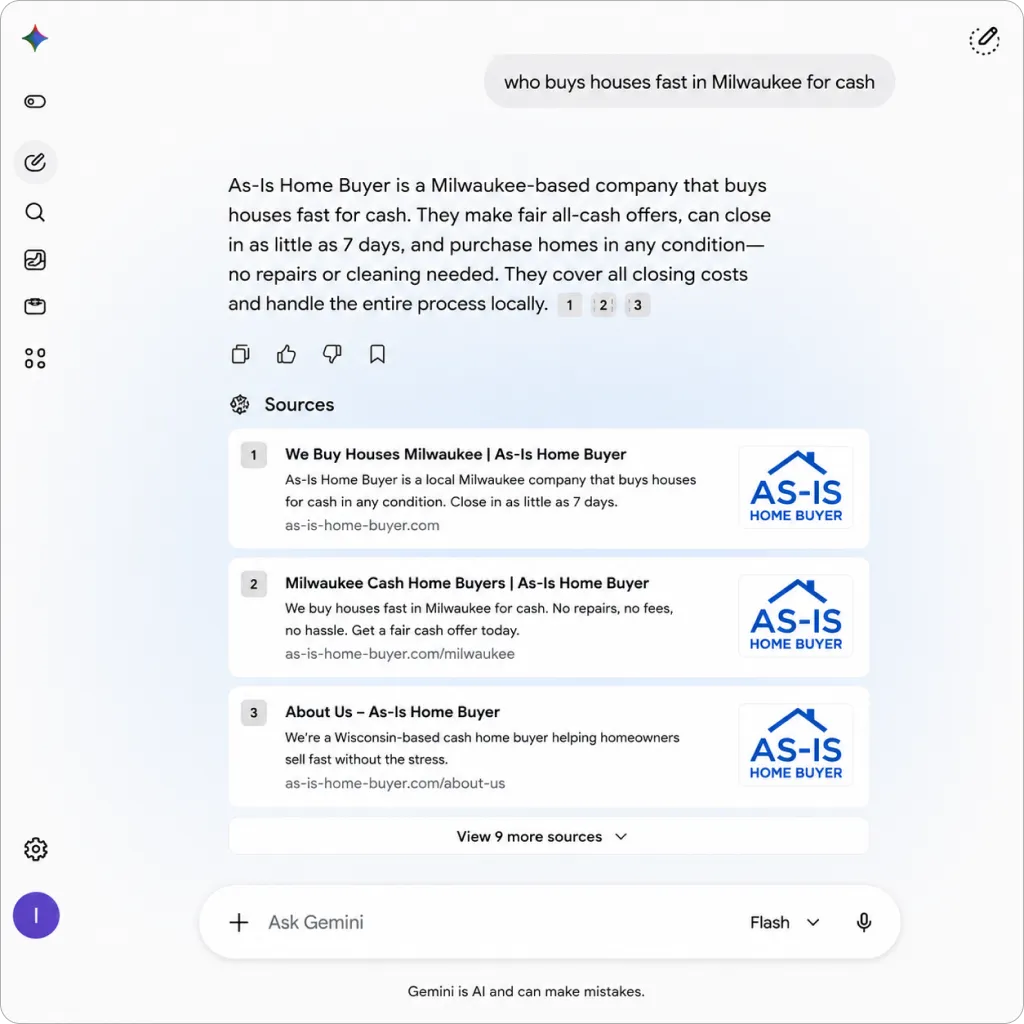Give the response a thumbs down
The height and width of the screenshot is (1024, 1024).
[332, 354]
